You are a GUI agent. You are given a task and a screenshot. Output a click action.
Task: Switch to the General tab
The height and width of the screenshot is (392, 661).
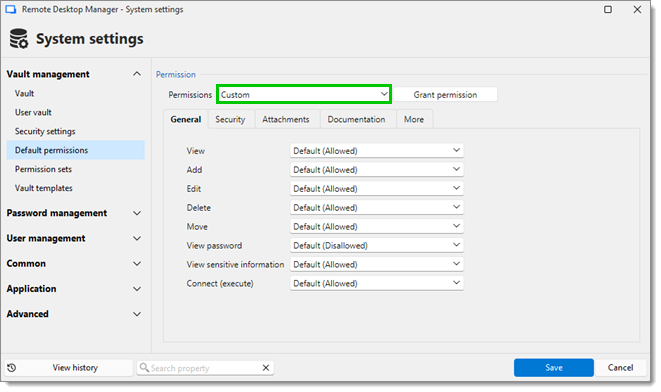(185, 119)
